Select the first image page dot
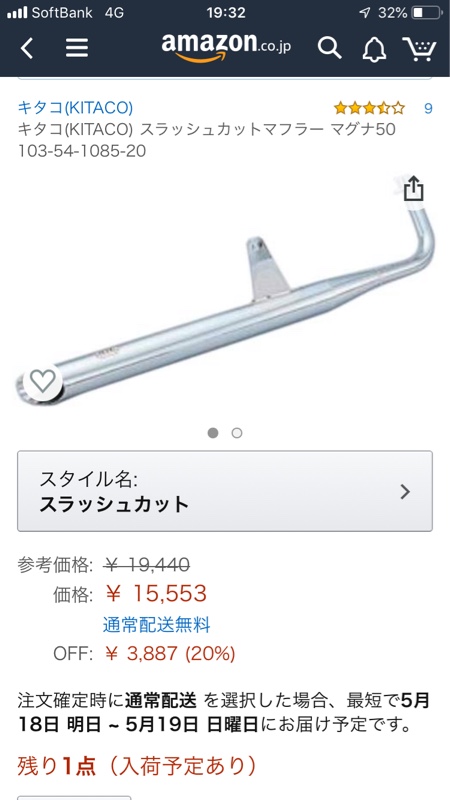Screen dimensions: 450x800 coord(213,433)
